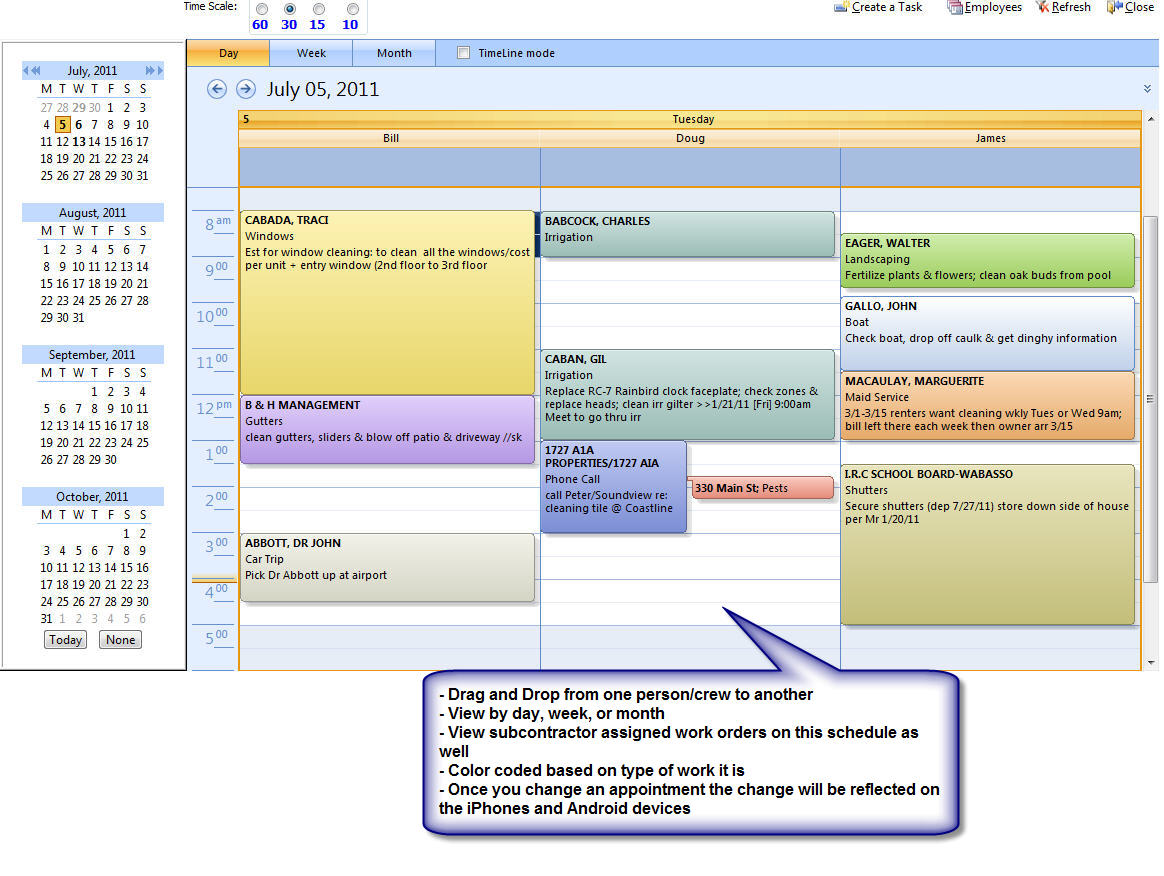
Task: Select the 60 minute time scale
Action: pos(261,9)
